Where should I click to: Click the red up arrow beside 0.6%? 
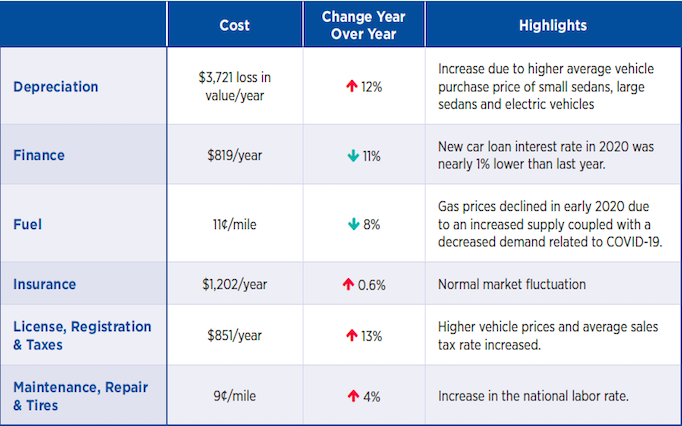point(349,285)
